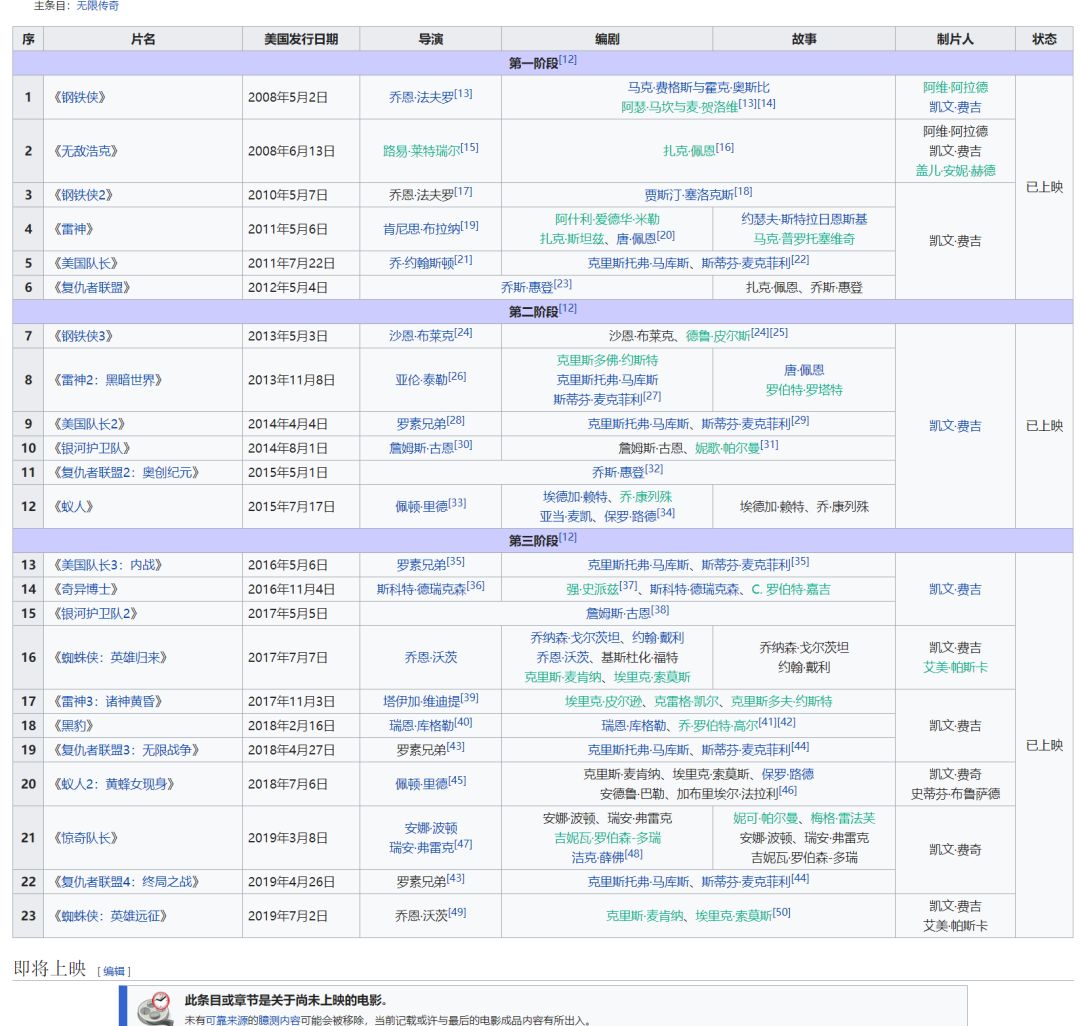Open 安娜·波顿 director link
The height and width of the screenshot is (1026, 1080).
pyautogui.click(x=431, y=828)
